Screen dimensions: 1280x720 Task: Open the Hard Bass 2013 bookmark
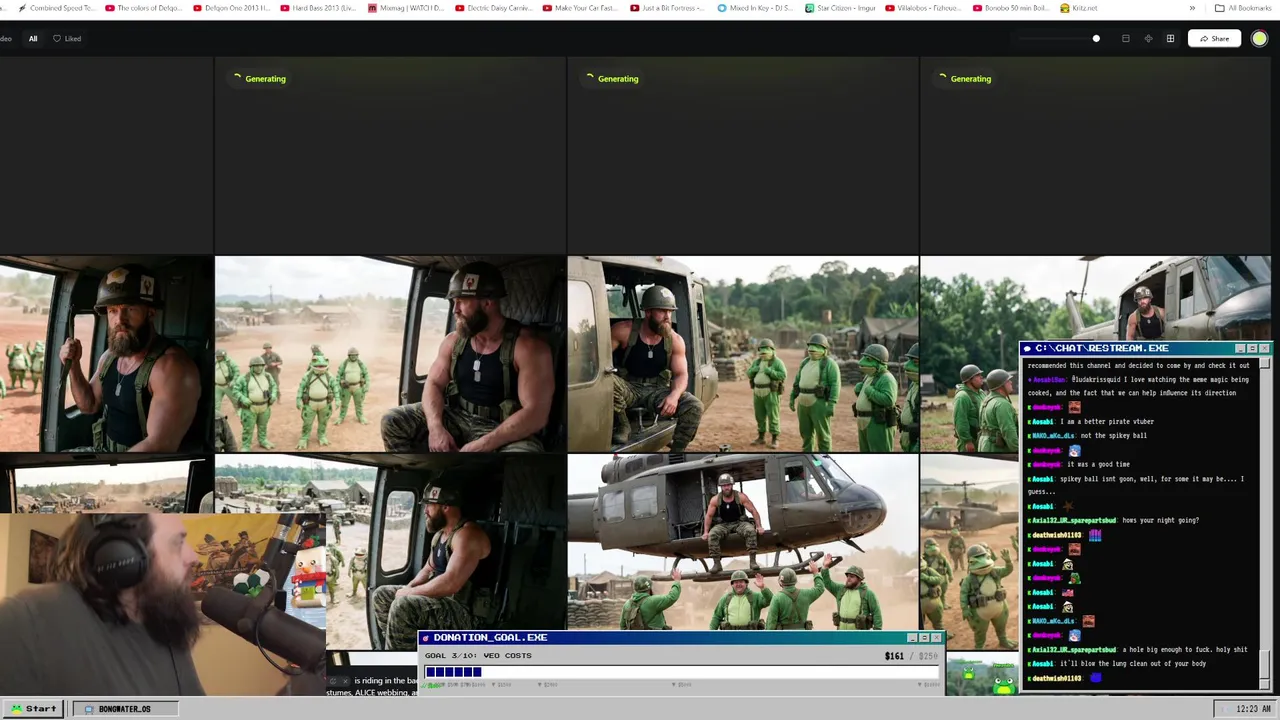click(x=318, y=8)
